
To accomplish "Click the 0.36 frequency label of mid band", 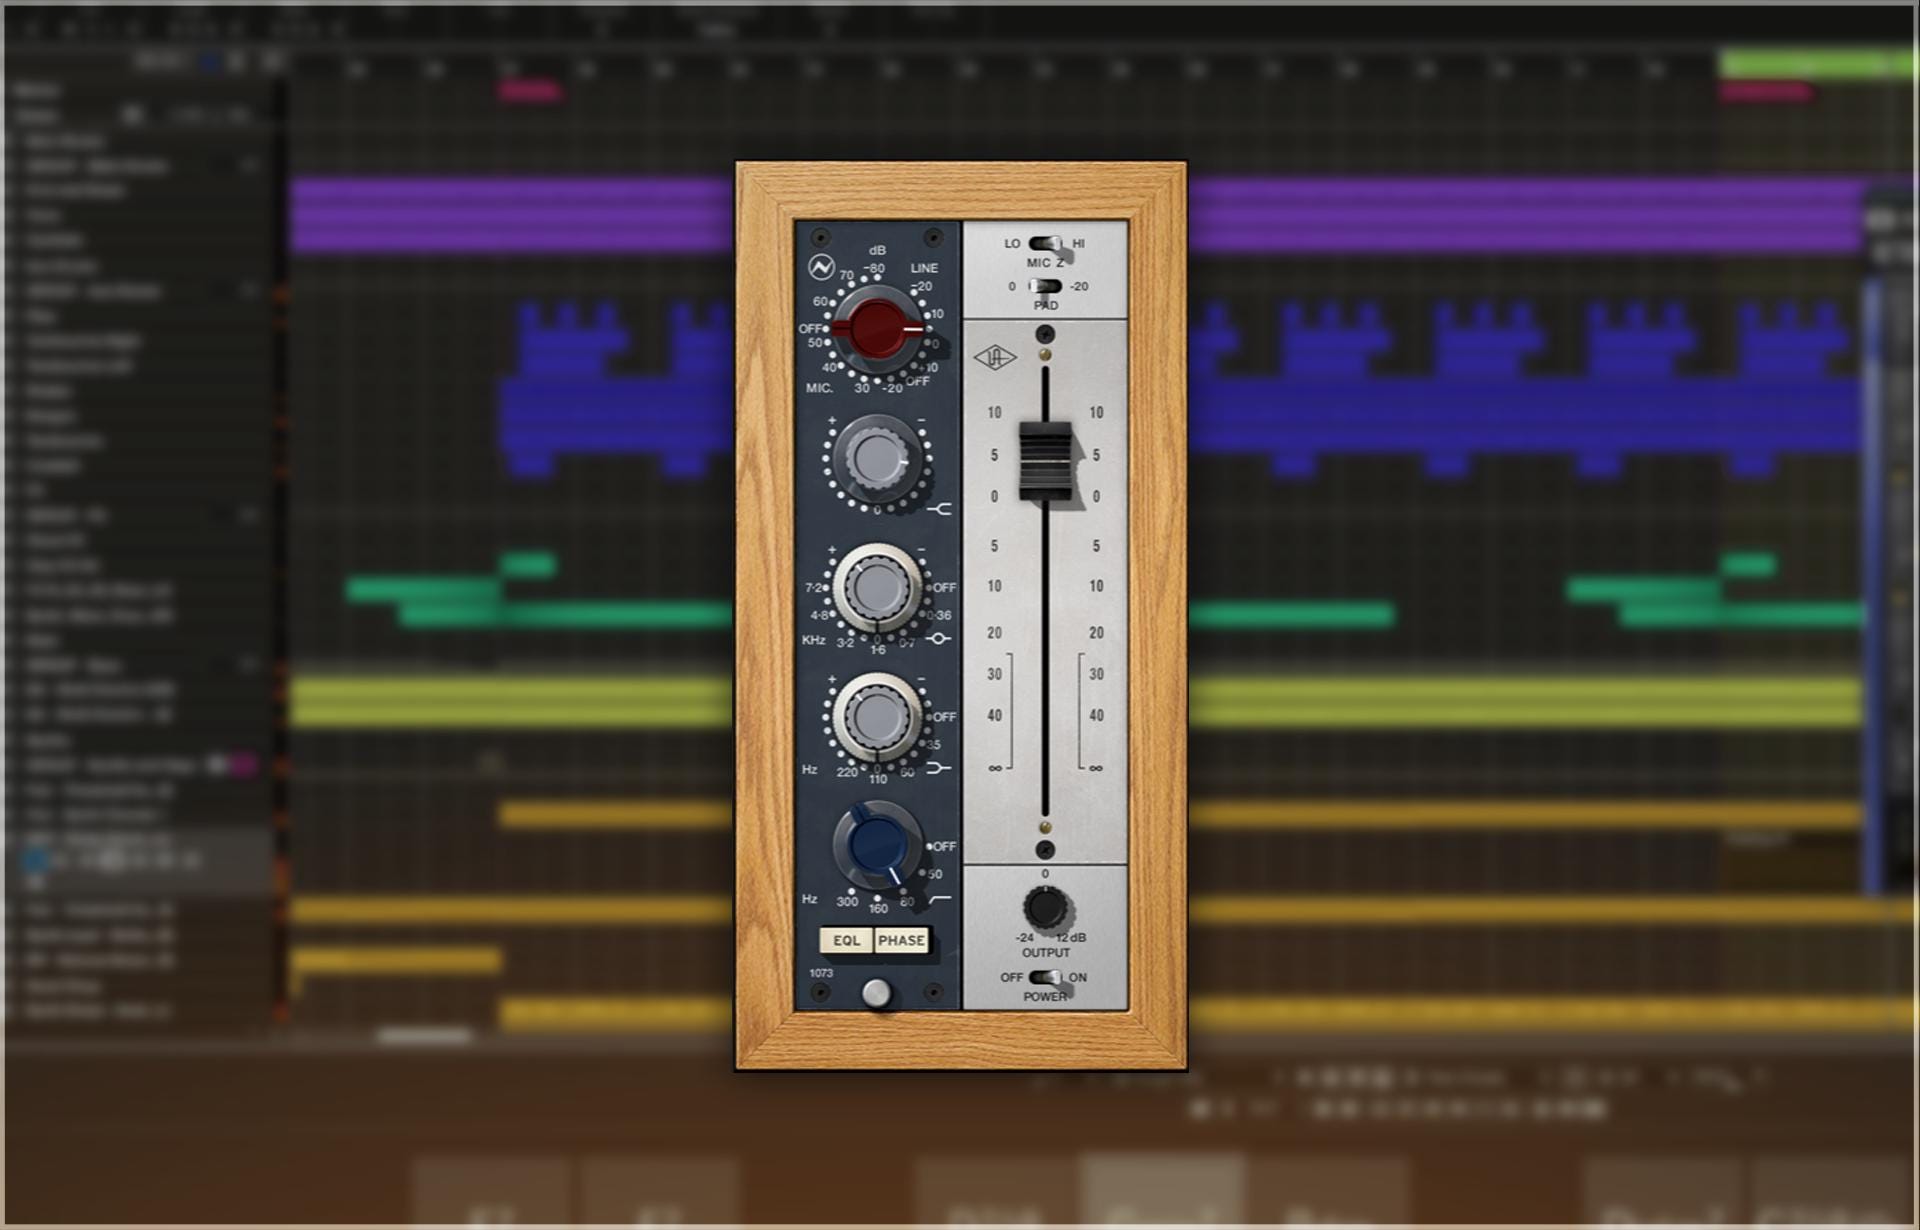I will coord(940,615).
